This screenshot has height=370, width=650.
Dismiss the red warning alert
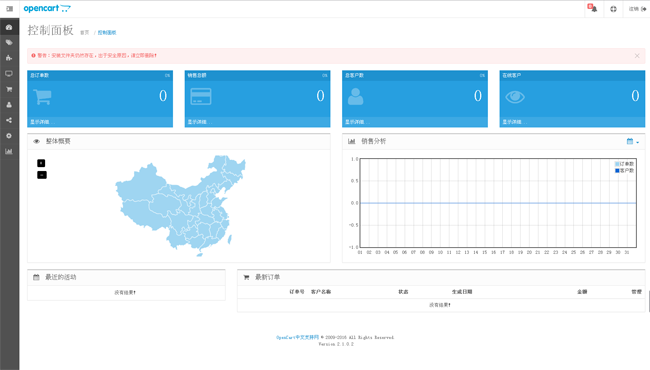click(637, 56)
